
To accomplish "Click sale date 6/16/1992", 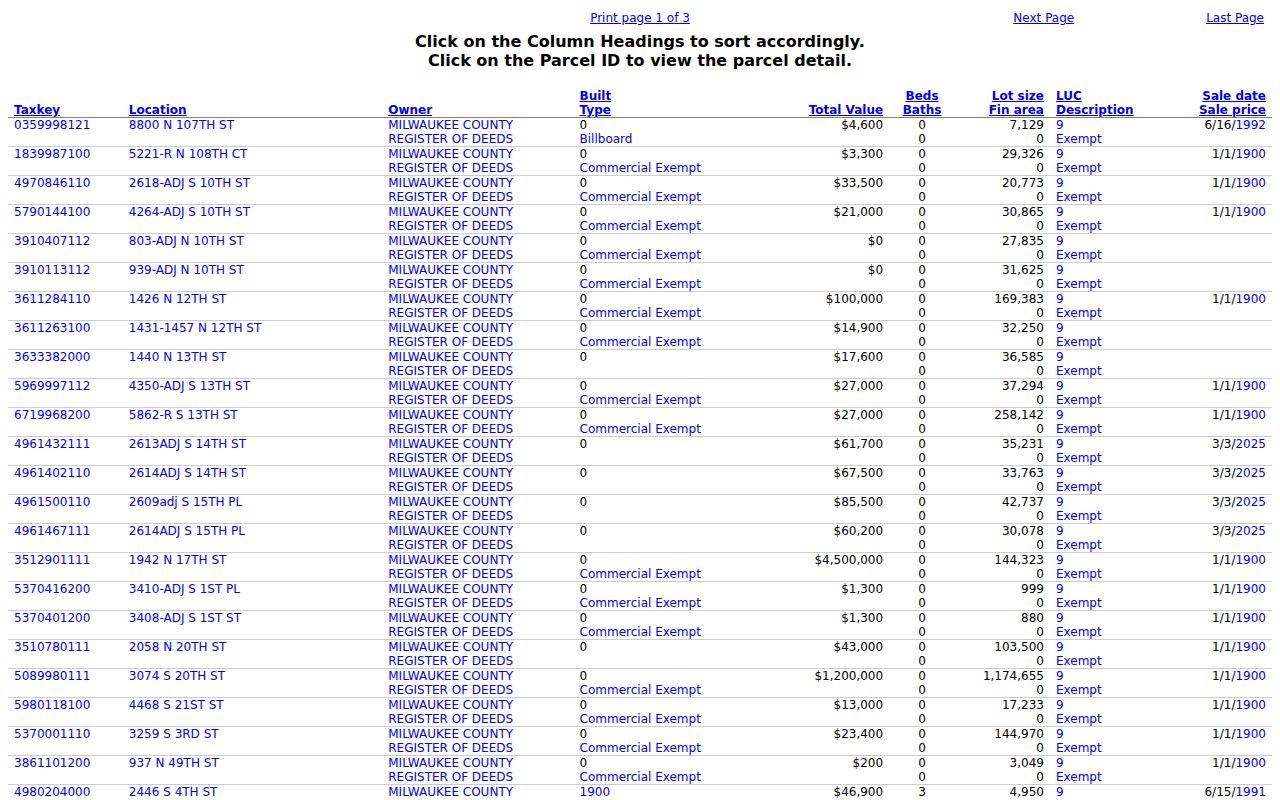I will (x=1235, y=125).
